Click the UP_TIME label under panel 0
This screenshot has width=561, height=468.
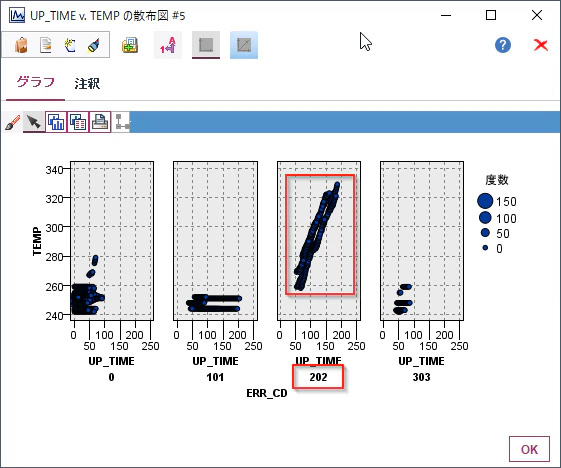point(112,361)
